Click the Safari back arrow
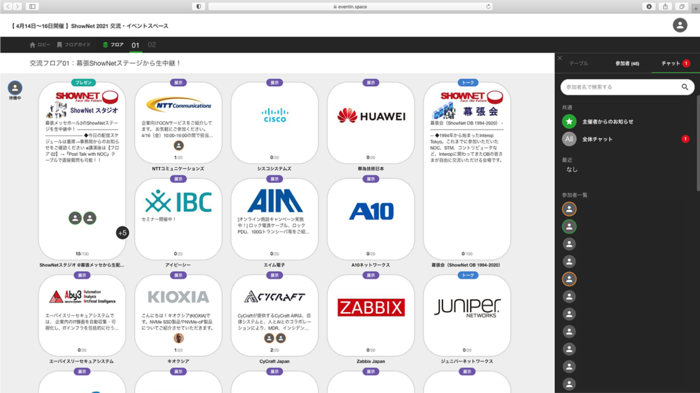 pyautogui.click(x=8, y=6)
